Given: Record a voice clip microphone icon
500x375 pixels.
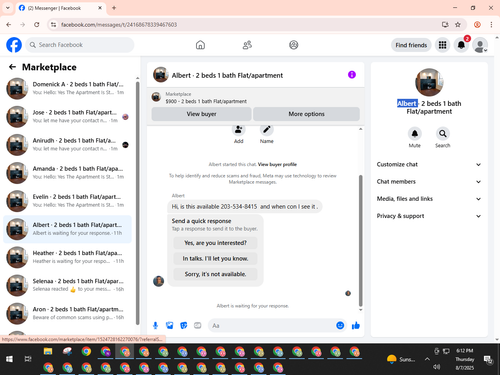Looking at the screenshot, I should (155, 325).
